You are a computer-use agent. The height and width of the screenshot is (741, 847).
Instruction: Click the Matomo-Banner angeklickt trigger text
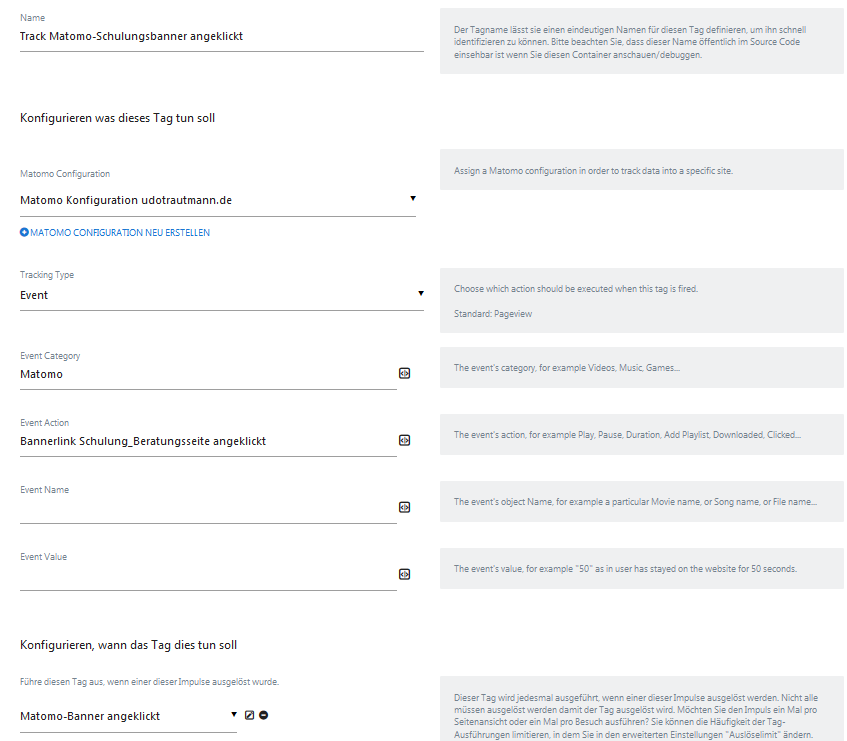tap(90, 716)
